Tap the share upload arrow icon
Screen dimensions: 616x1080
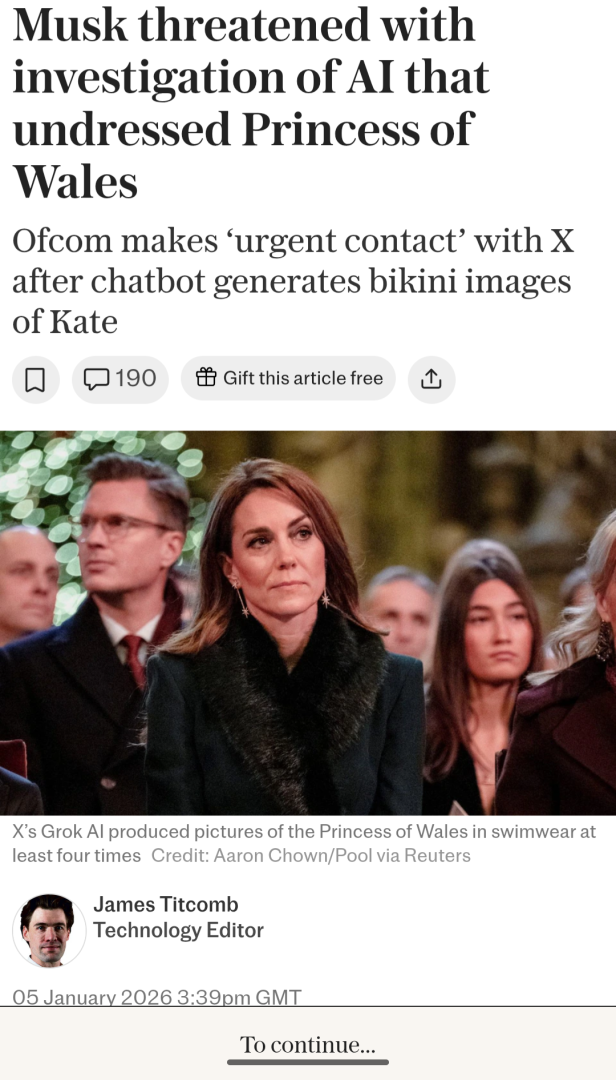(x=431, y=379)
